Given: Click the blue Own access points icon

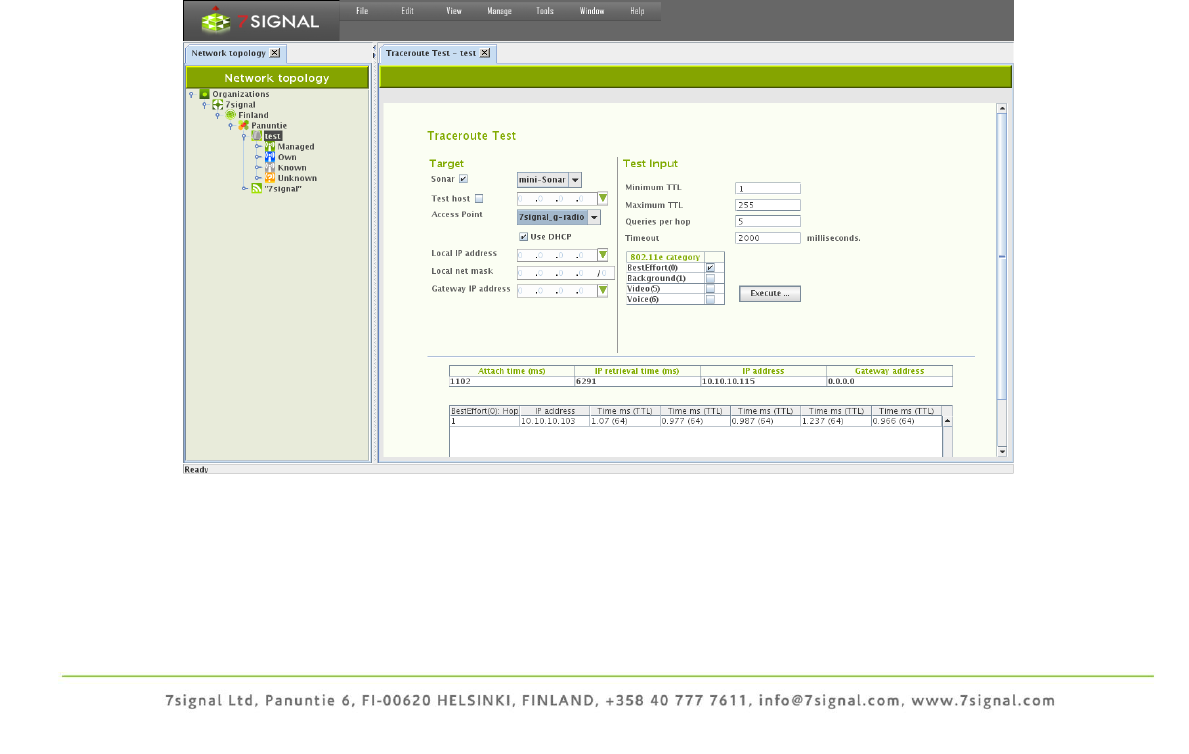Looking at the screenshot, I should coord(270,157).
